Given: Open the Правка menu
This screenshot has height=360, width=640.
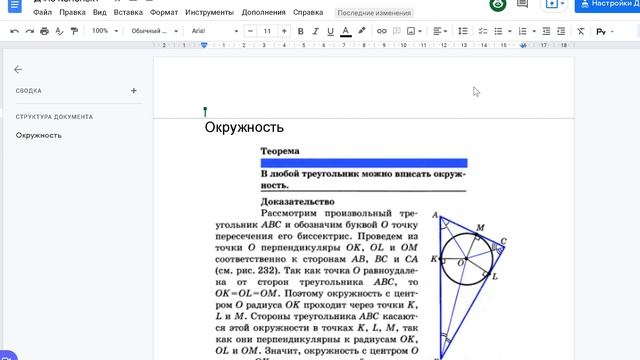Looking at the screenshot, I should tap(72, 12).
